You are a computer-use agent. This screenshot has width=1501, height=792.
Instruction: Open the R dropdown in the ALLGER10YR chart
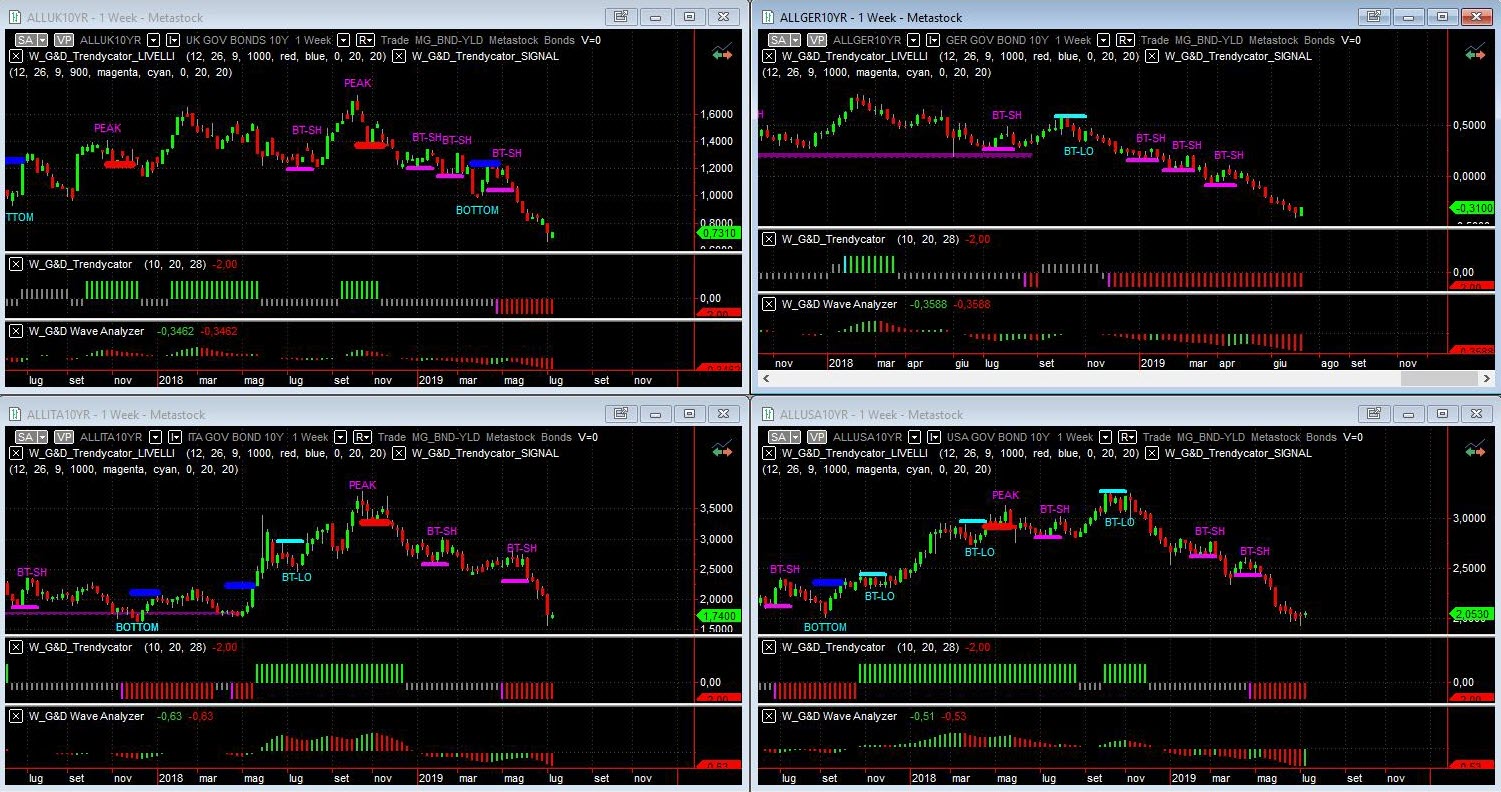[1125, 40]
